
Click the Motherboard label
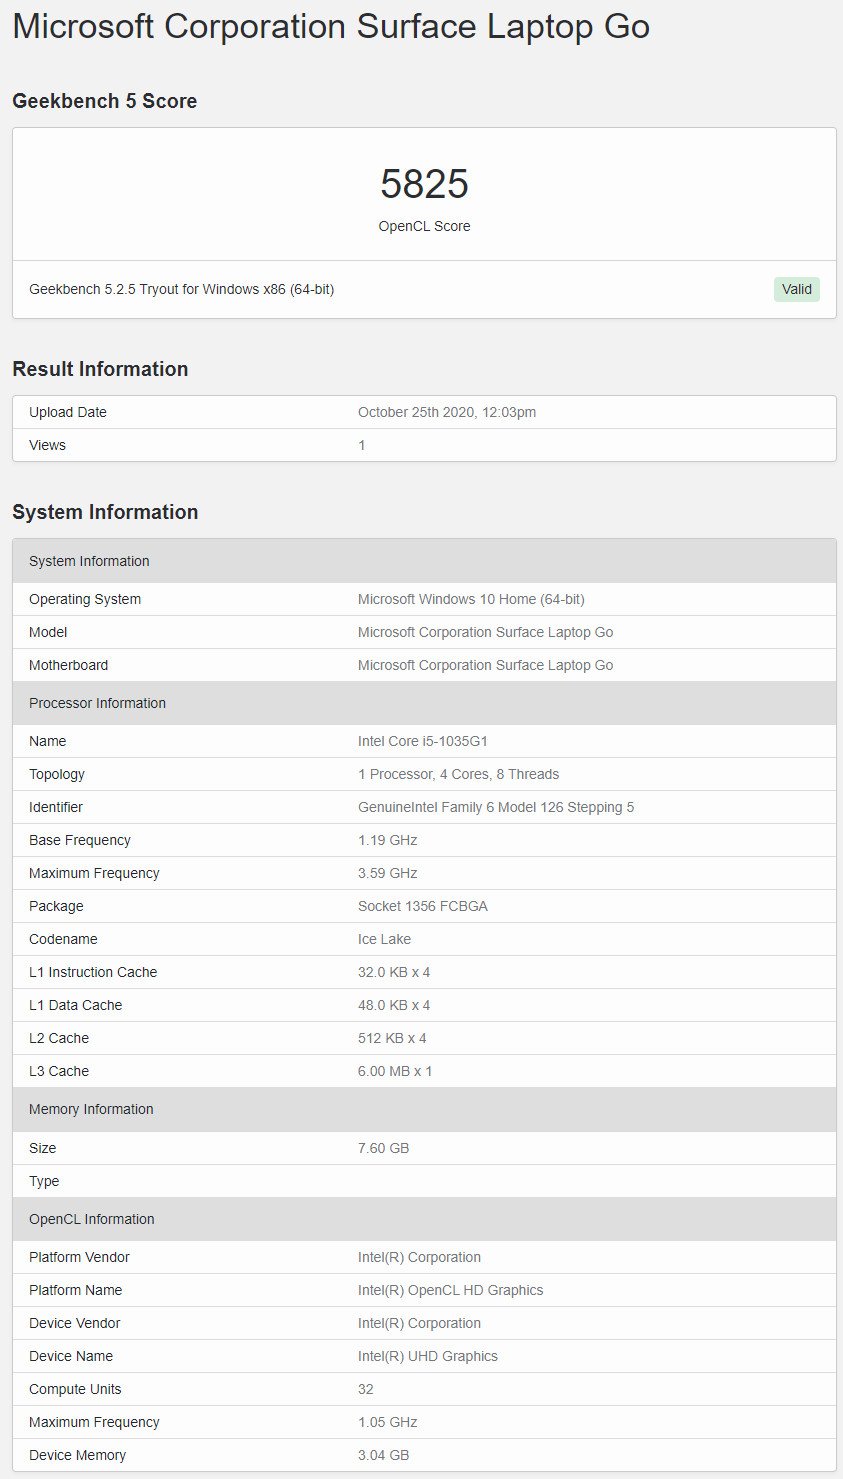click(x=68, y=665)
